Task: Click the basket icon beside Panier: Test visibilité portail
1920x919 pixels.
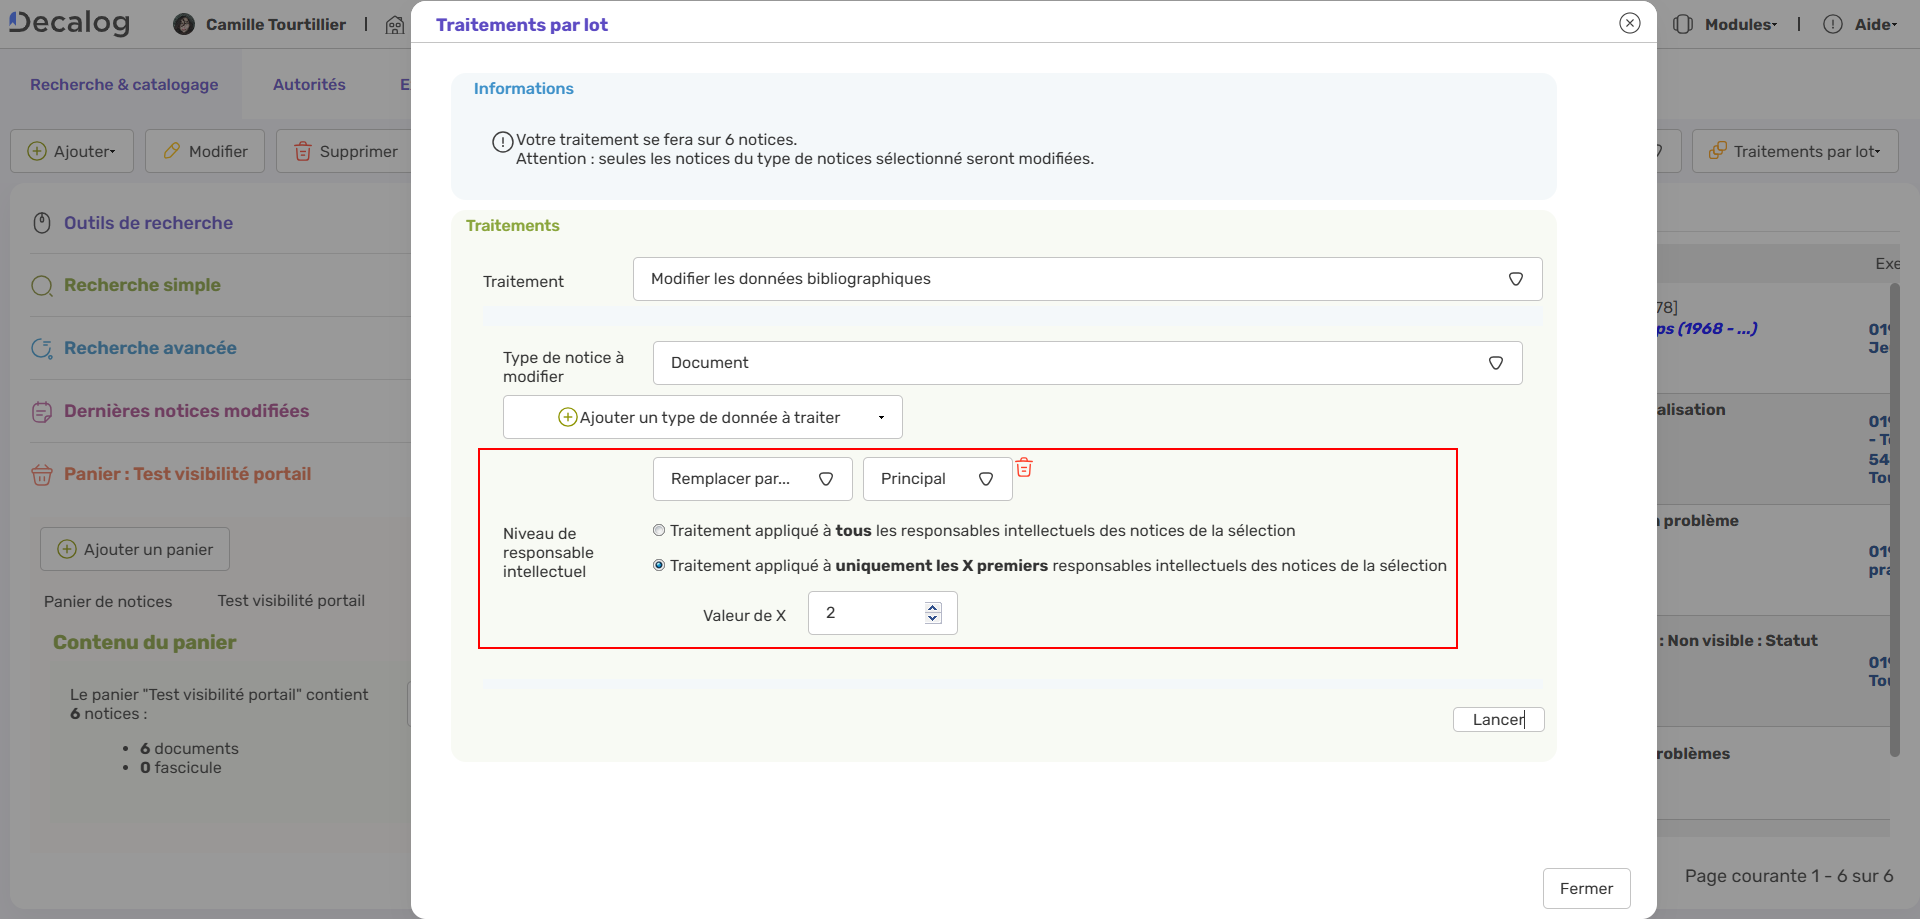Action: (x=41, y=475)
